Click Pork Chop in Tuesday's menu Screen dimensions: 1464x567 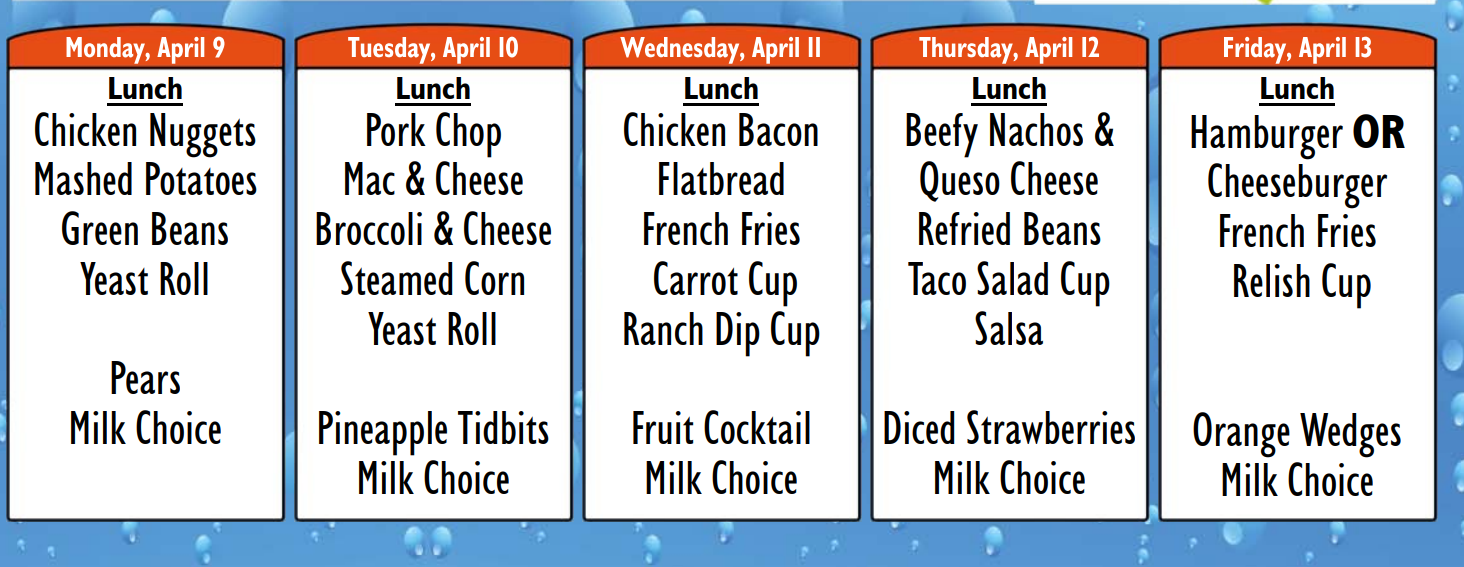point(433,133)
